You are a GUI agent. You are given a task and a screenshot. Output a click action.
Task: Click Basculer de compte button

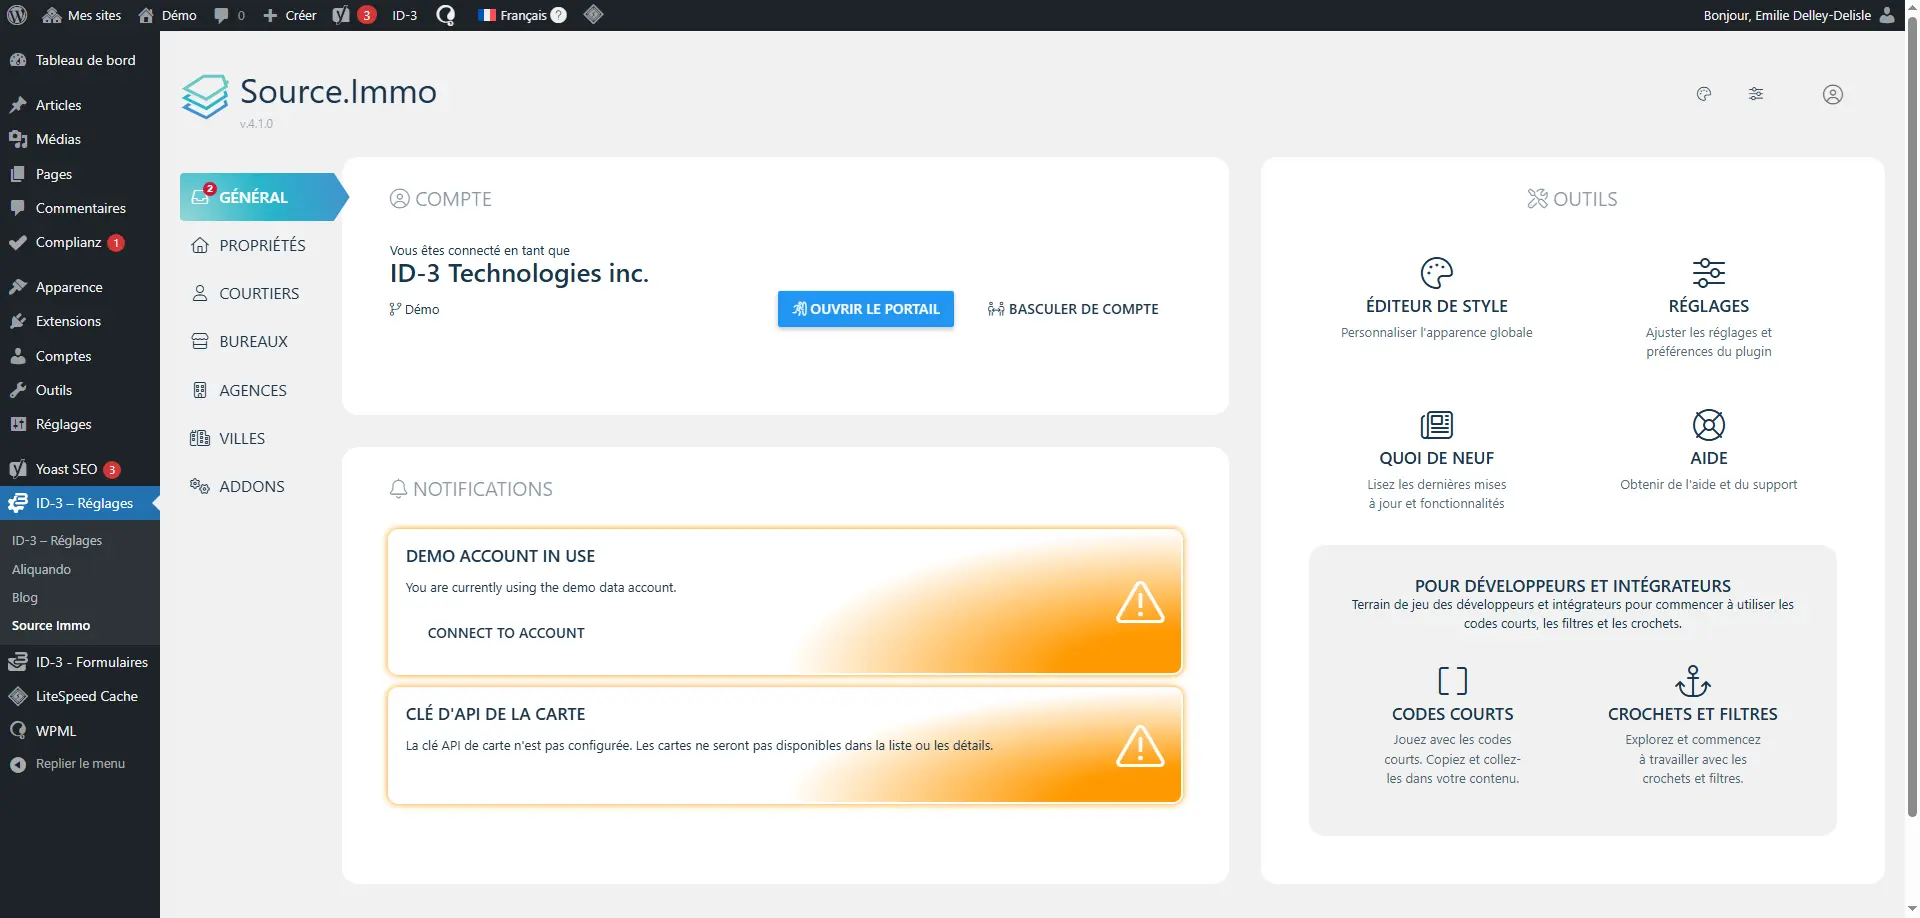(1073, 309)
